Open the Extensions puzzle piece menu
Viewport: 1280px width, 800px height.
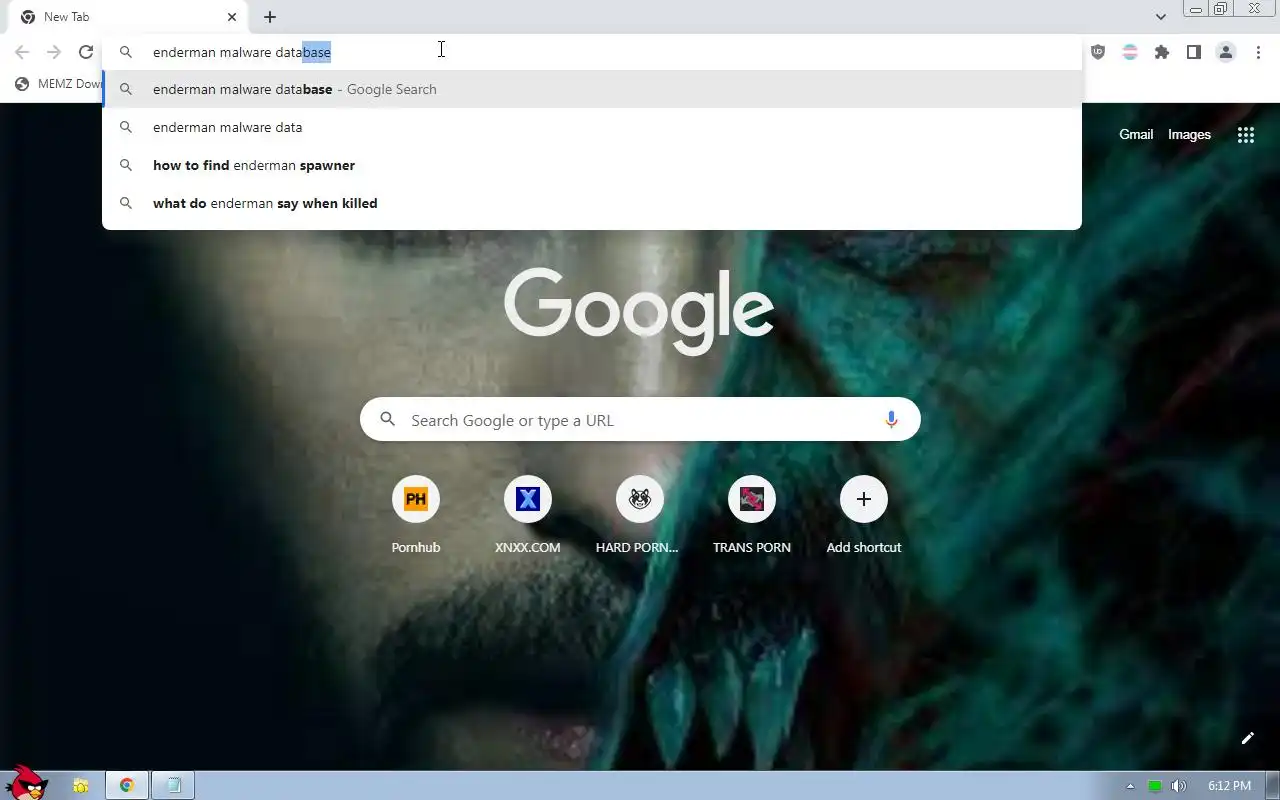(x=1162, y=52)
